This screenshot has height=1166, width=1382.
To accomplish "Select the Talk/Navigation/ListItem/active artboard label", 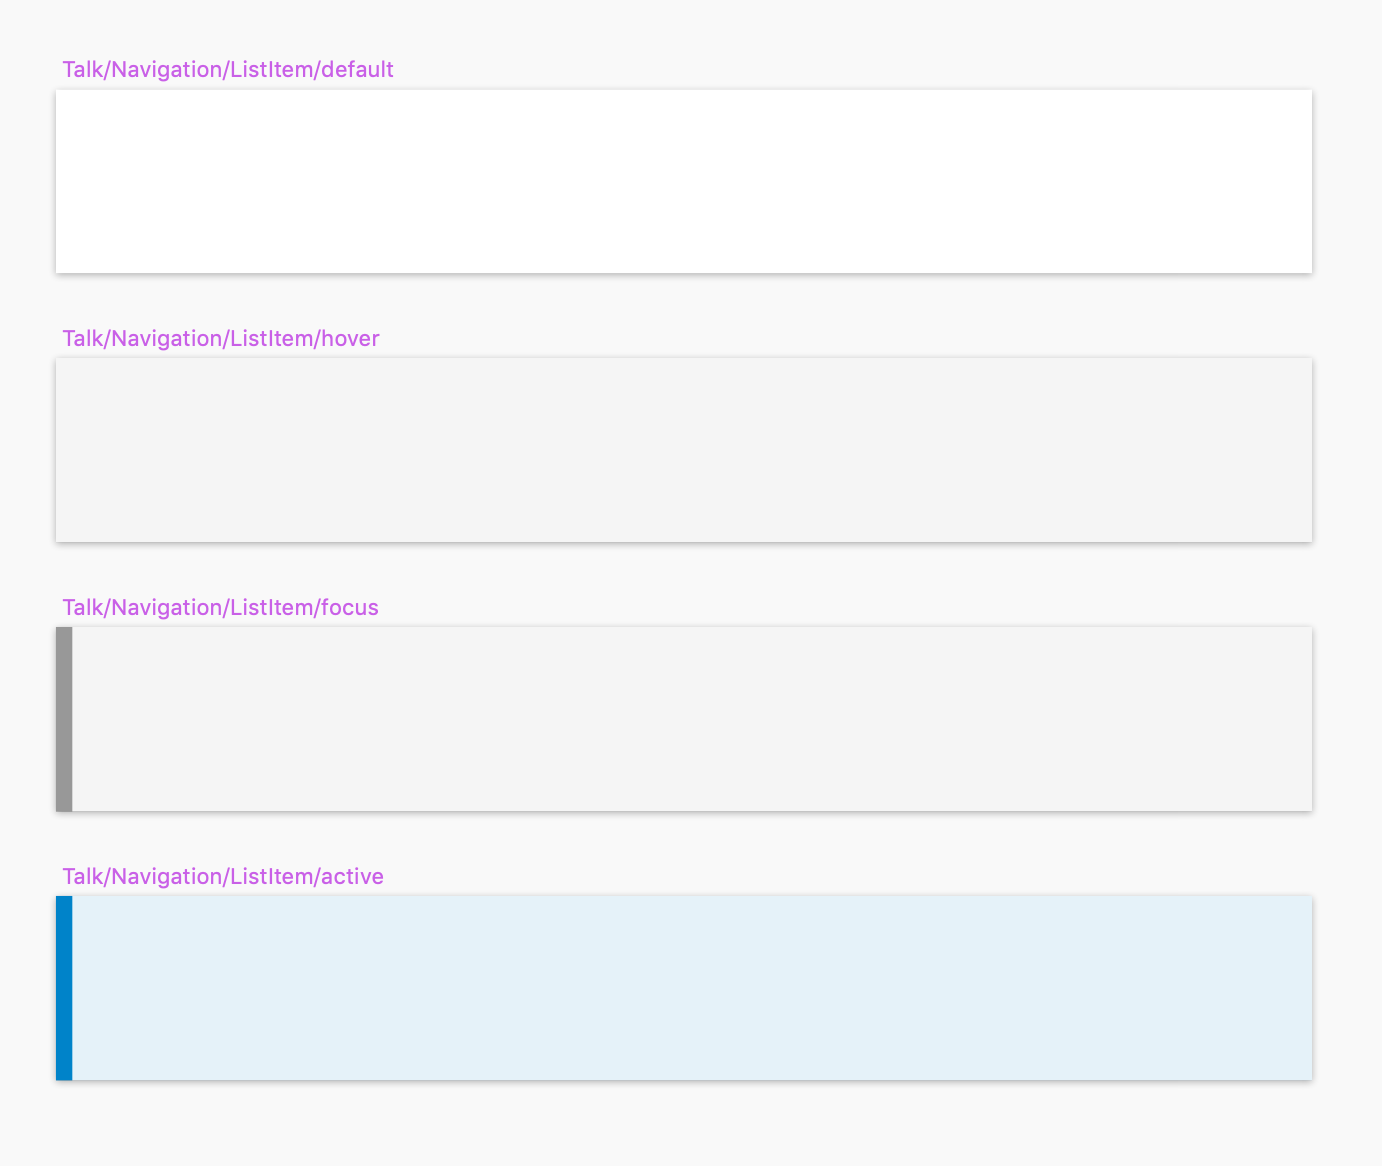I will pos(223,876).
